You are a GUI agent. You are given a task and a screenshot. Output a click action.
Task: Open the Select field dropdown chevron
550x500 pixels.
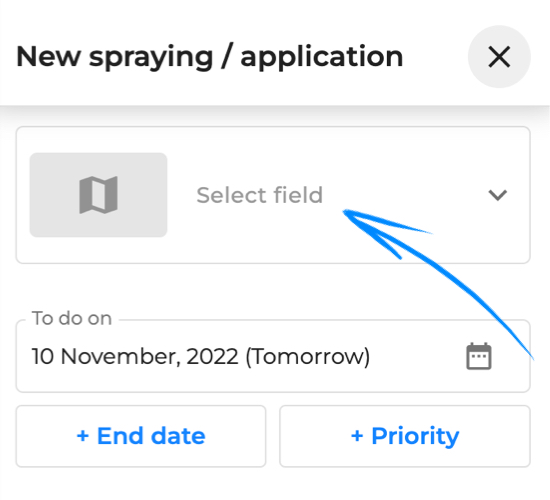pos(498,195)
